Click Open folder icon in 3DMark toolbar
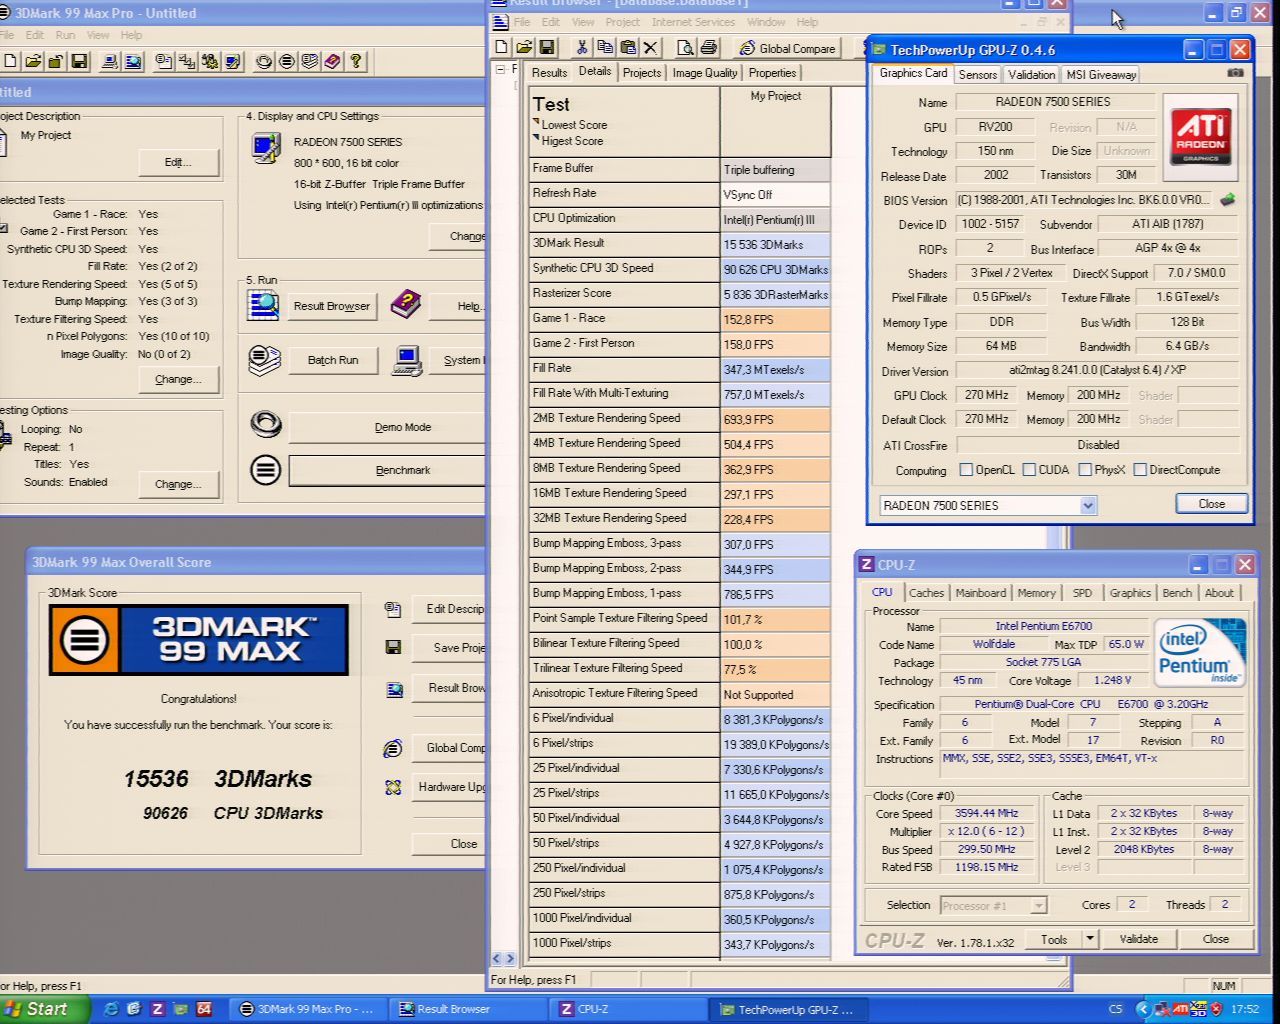 (33, 61)
